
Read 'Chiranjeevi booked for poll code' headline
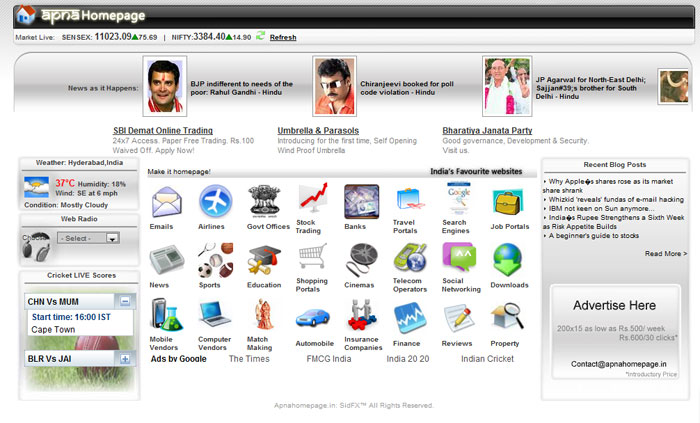click(x=407, y=88)
